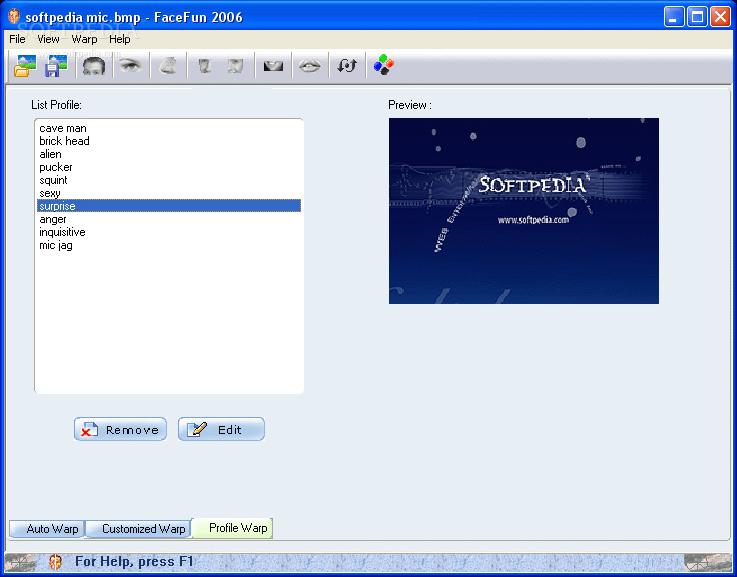737x577 pixels.
Task: Open the Help menu
Action: 119,39
